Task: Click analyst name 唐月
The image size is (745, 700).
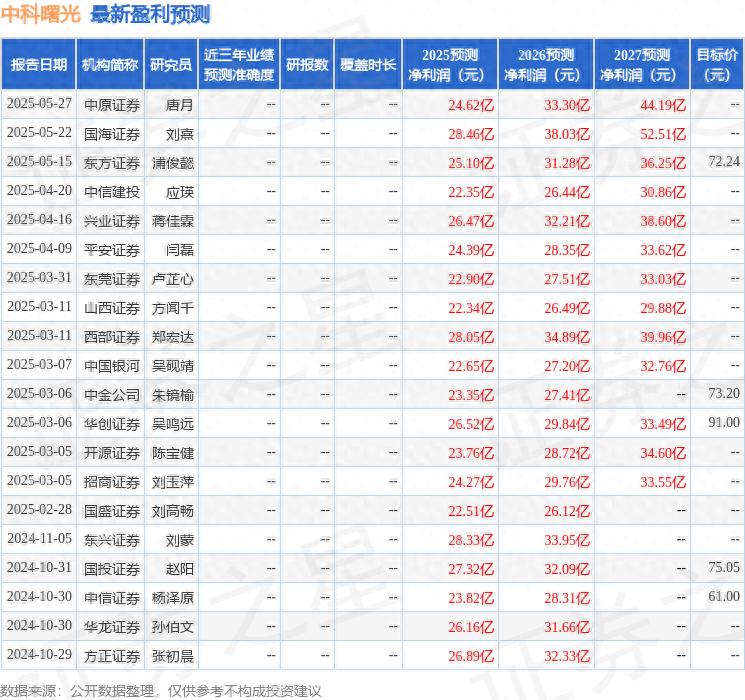Action: pos(180,105)
